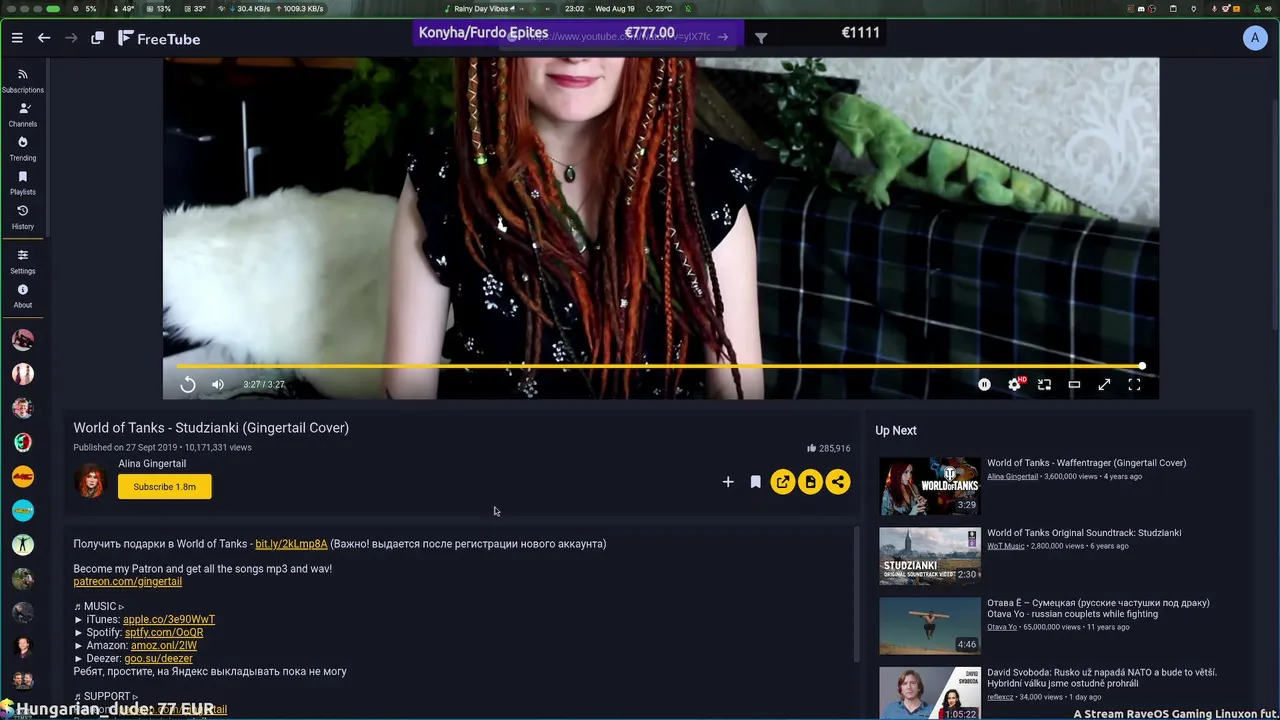The image size is (1280, 720).
Task: Toggle the player screenshot or stats button
Action: pyautogui.click(x=984, y=385)
